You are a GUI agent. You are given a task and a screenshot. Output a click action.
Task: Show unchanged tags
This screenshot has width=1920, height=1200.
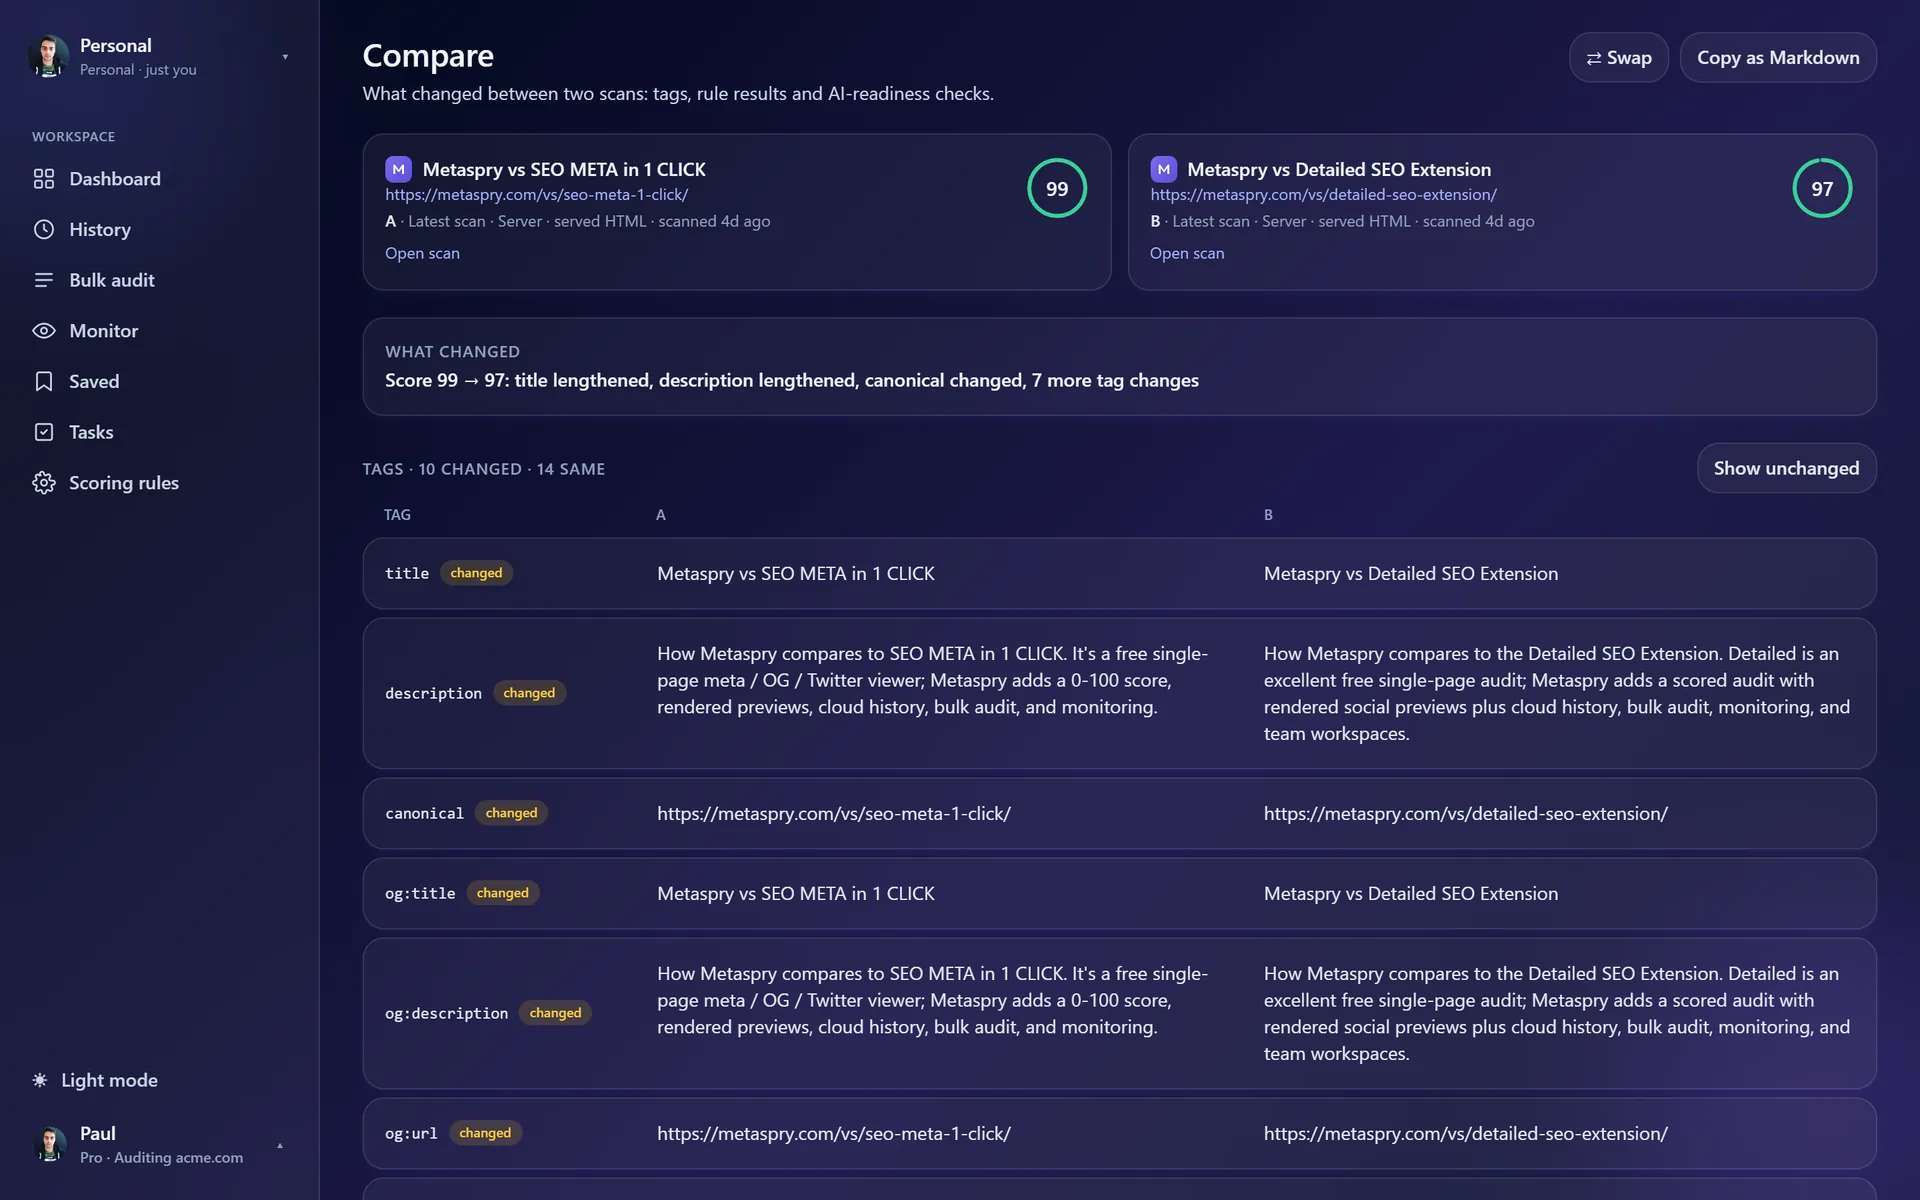click(1786, 468)
